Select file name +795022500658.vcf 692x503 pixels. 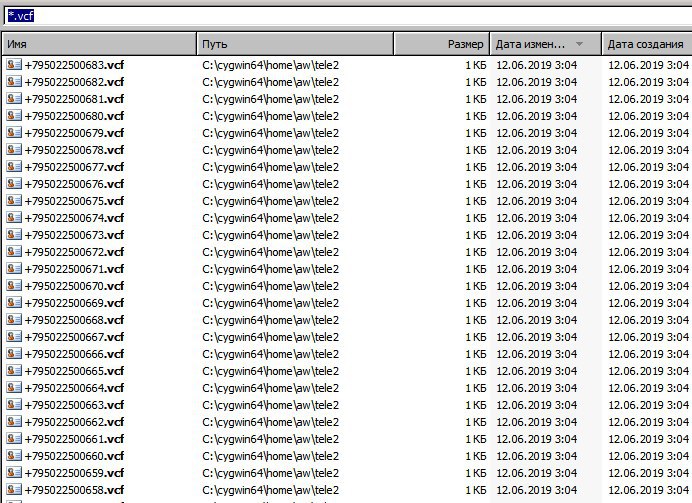coord(74,490)
